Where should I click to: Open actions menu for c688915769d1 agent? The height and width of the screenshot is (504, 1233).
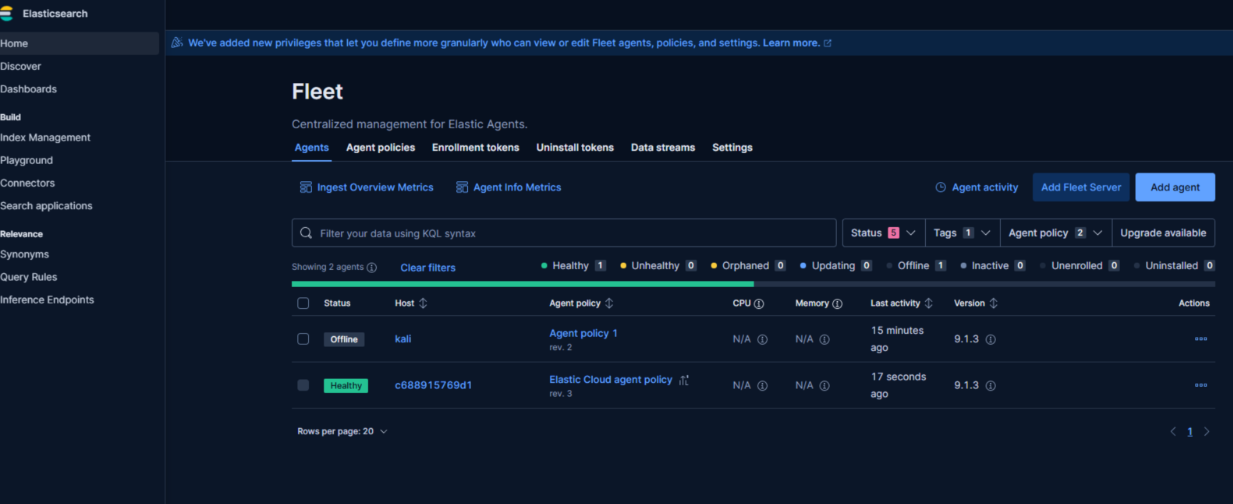click(1200, 385)
